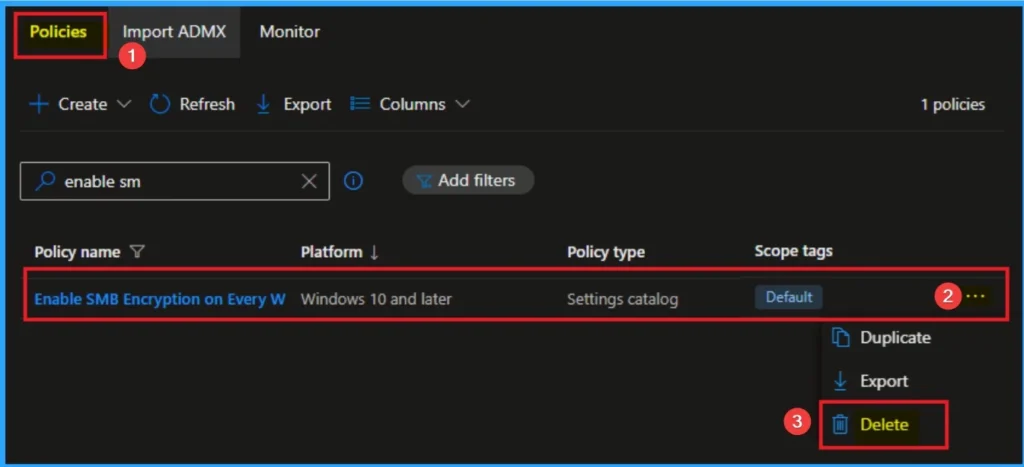The image size is (1024, 467).
Task: Switch to the Import ADMX tab
Action: click(x=174, y=32)
